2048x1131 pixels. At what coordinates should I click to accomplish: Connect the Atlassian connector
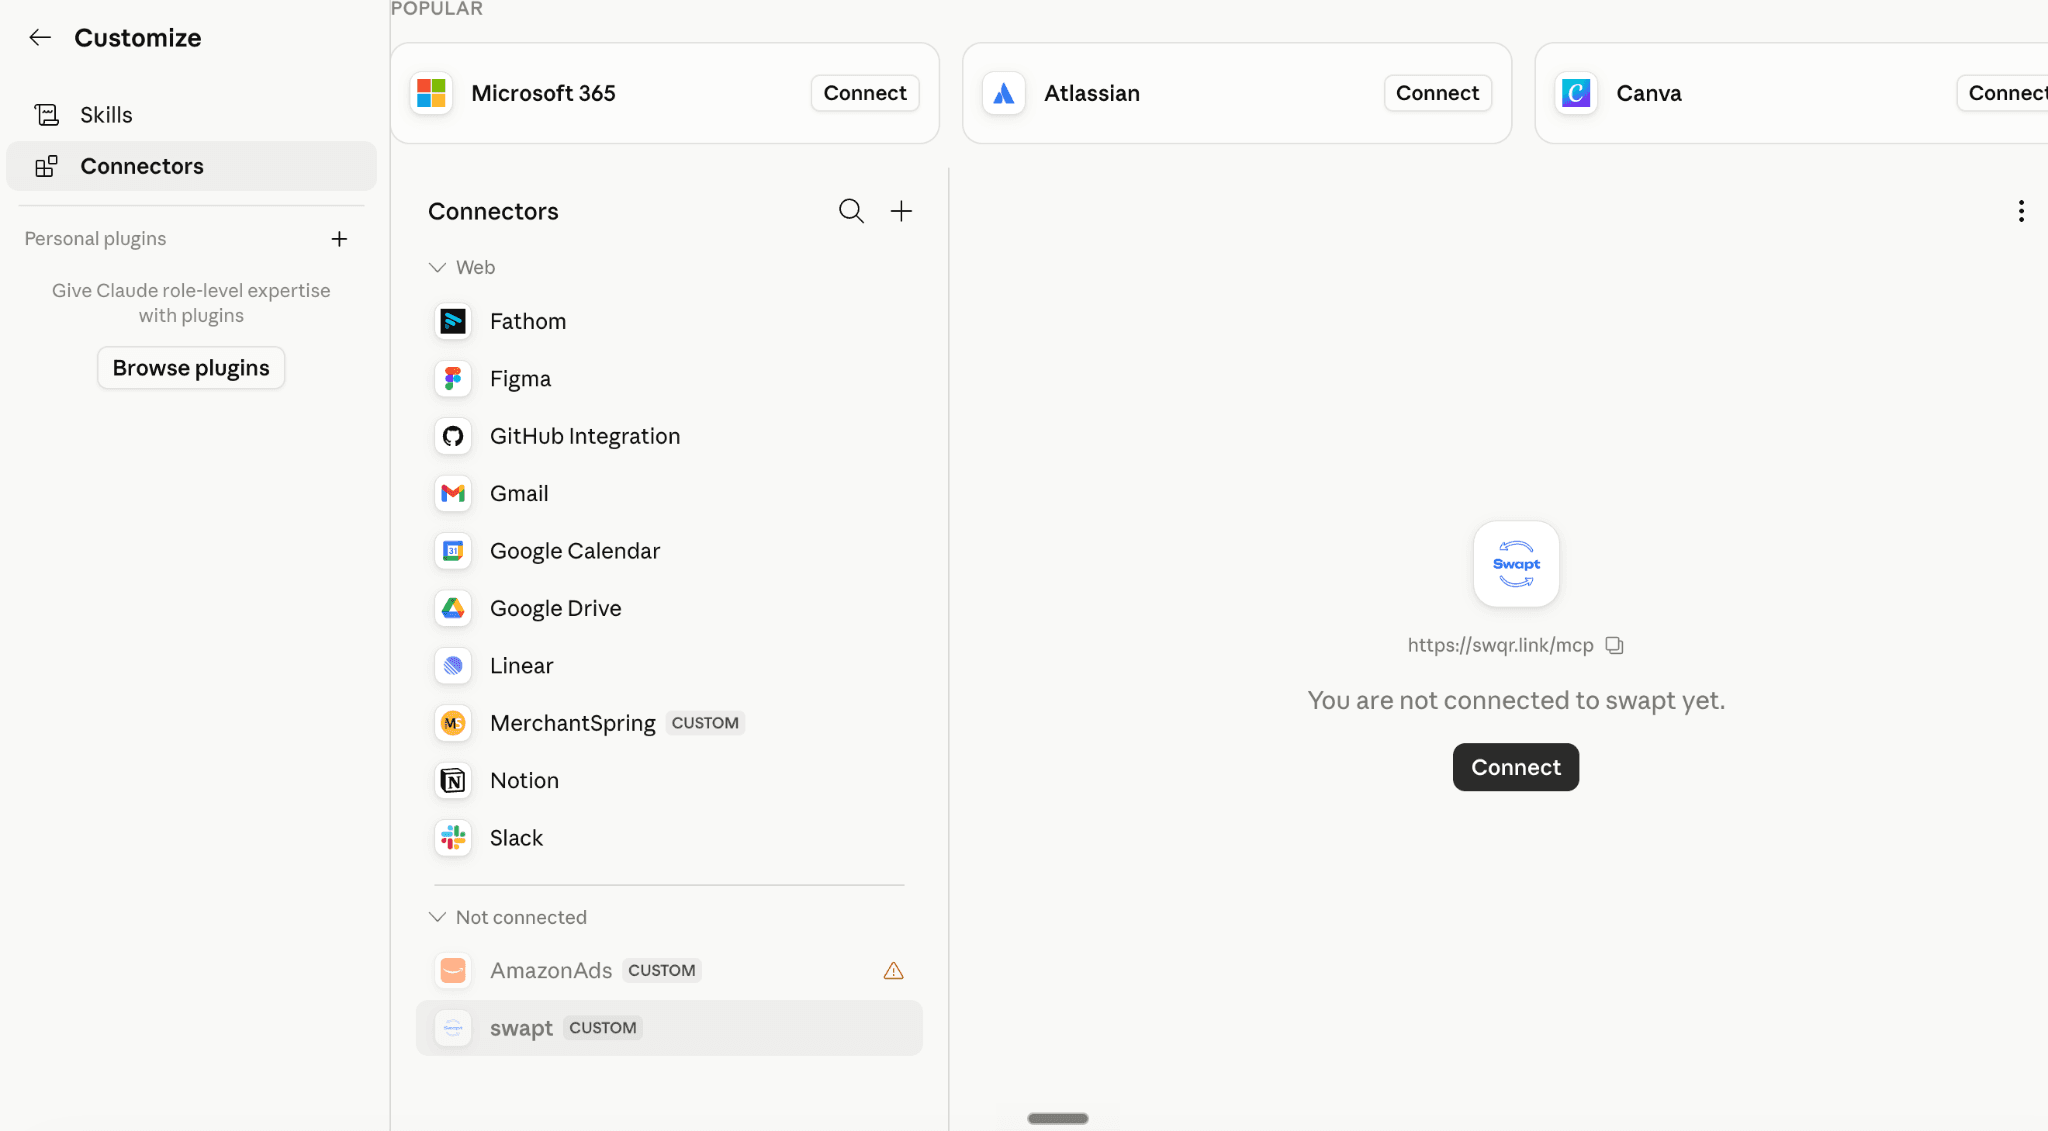(1437, 93)
